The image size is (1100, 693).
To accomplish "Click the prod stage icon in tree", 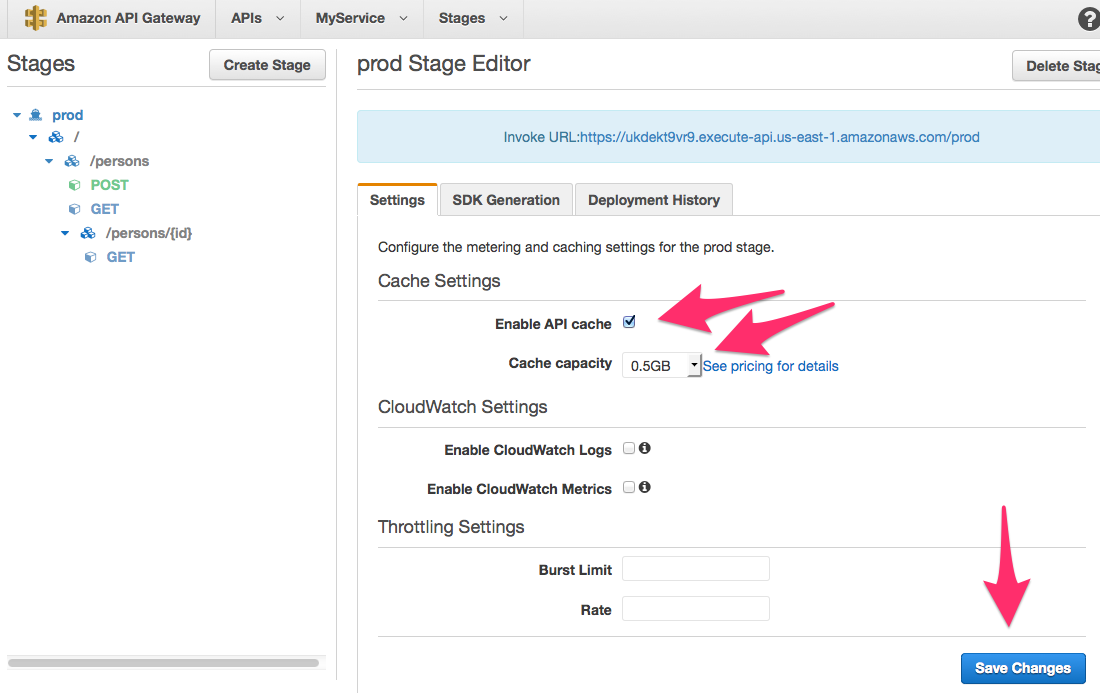I will pos(37,115).
